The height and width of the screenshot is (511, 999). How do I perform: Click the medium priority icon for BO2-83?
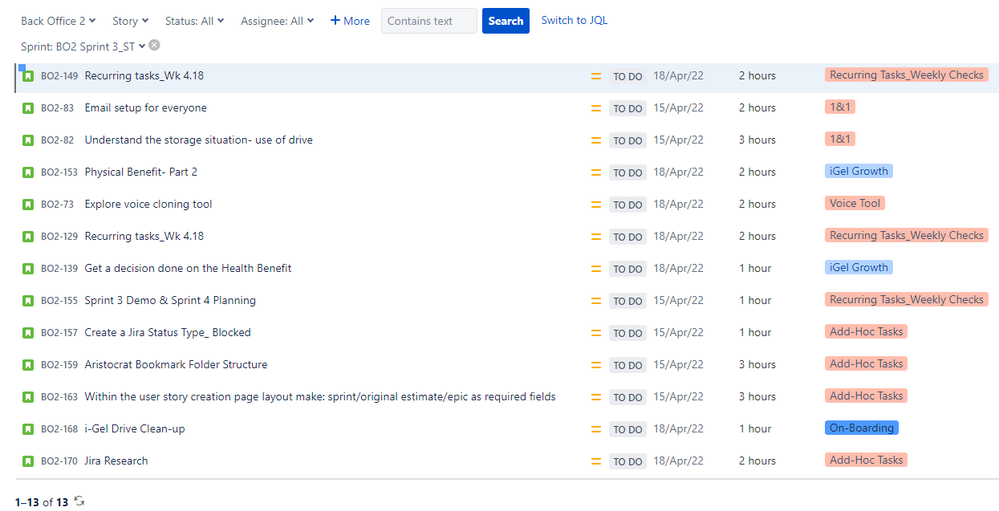pyautogui.click(x=596, y=108)
